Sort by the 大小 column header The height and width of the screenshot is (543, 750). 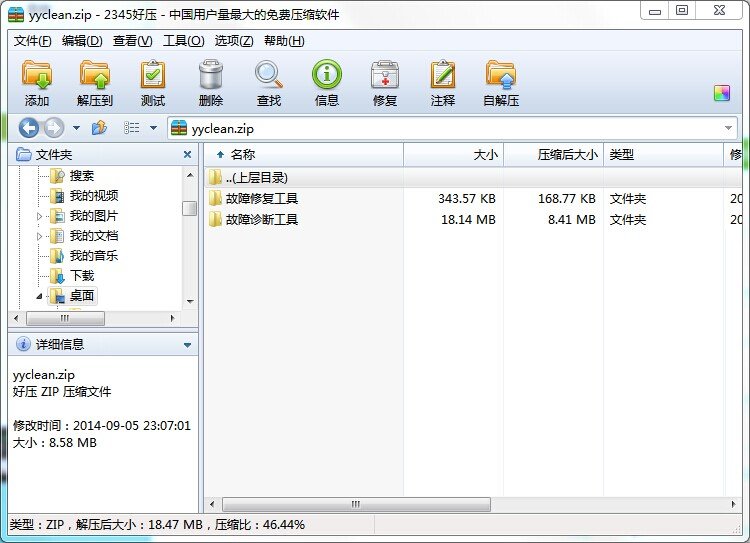coord(453,155)
